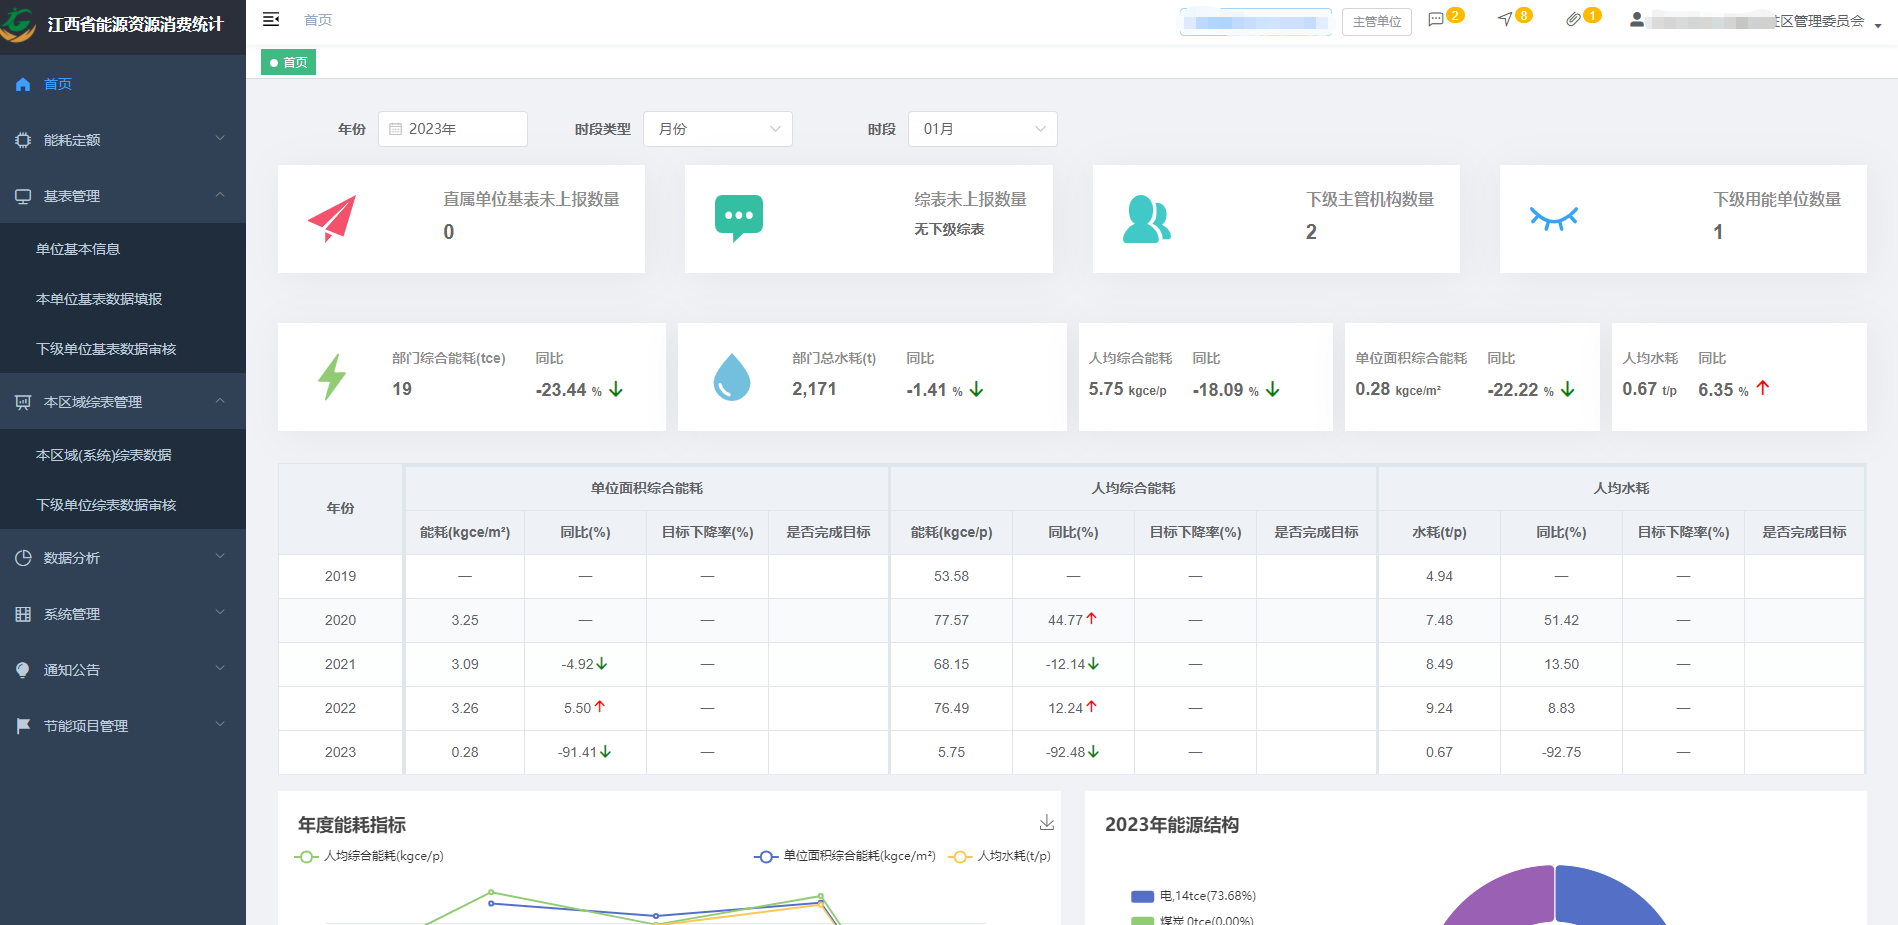Click the 基表管理 monitor icon
Screen dimensions: 1898x925
(x=23, y=196)
